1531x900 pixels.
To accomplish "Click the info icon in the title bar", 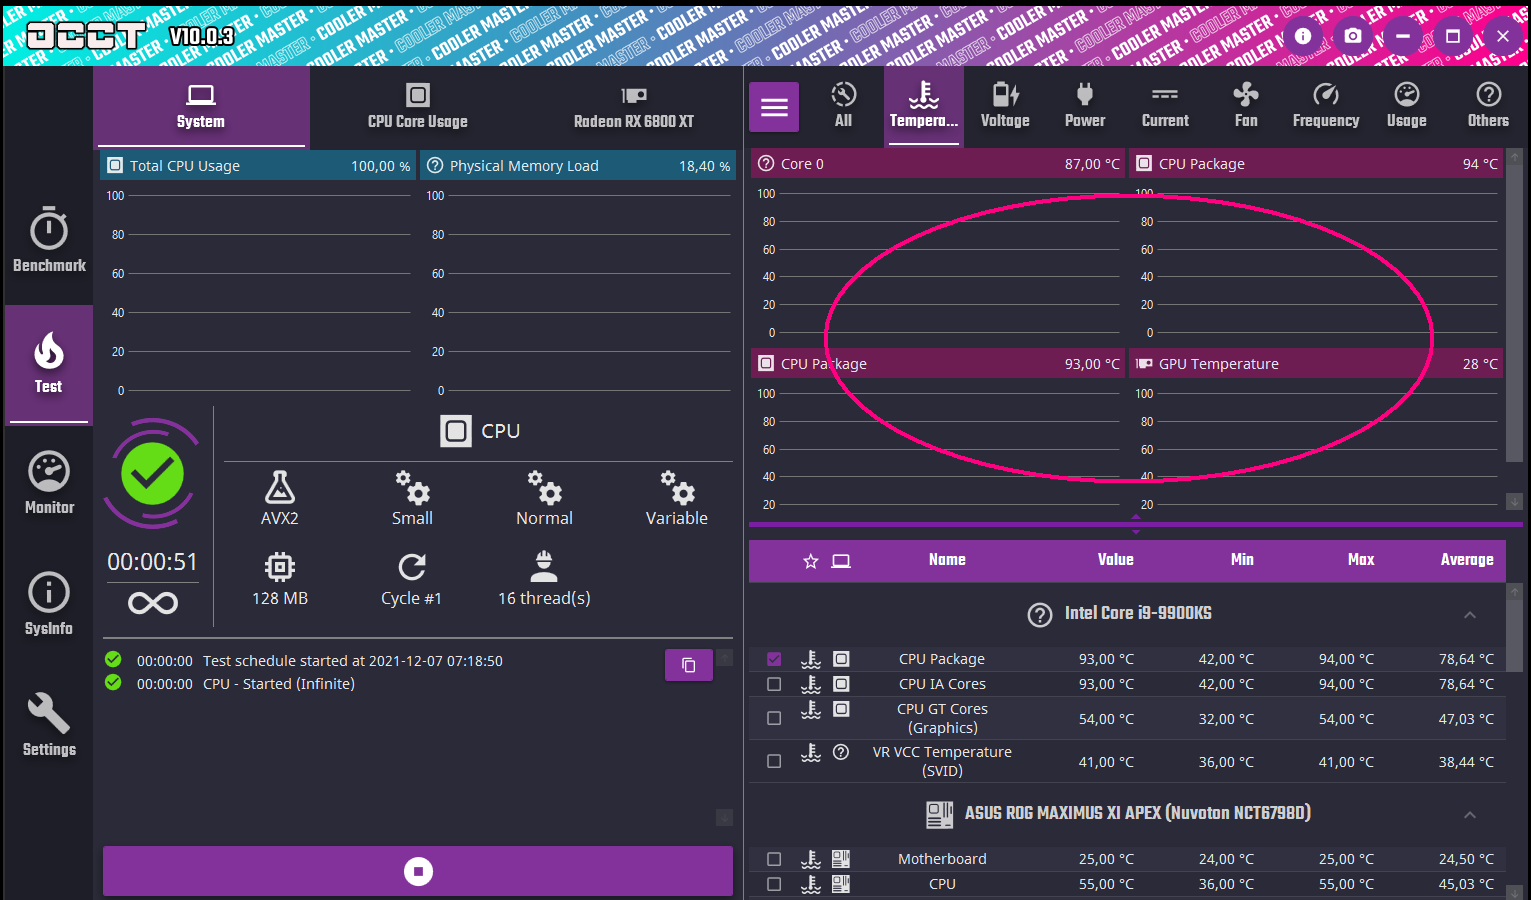I will coord(1303,36).
